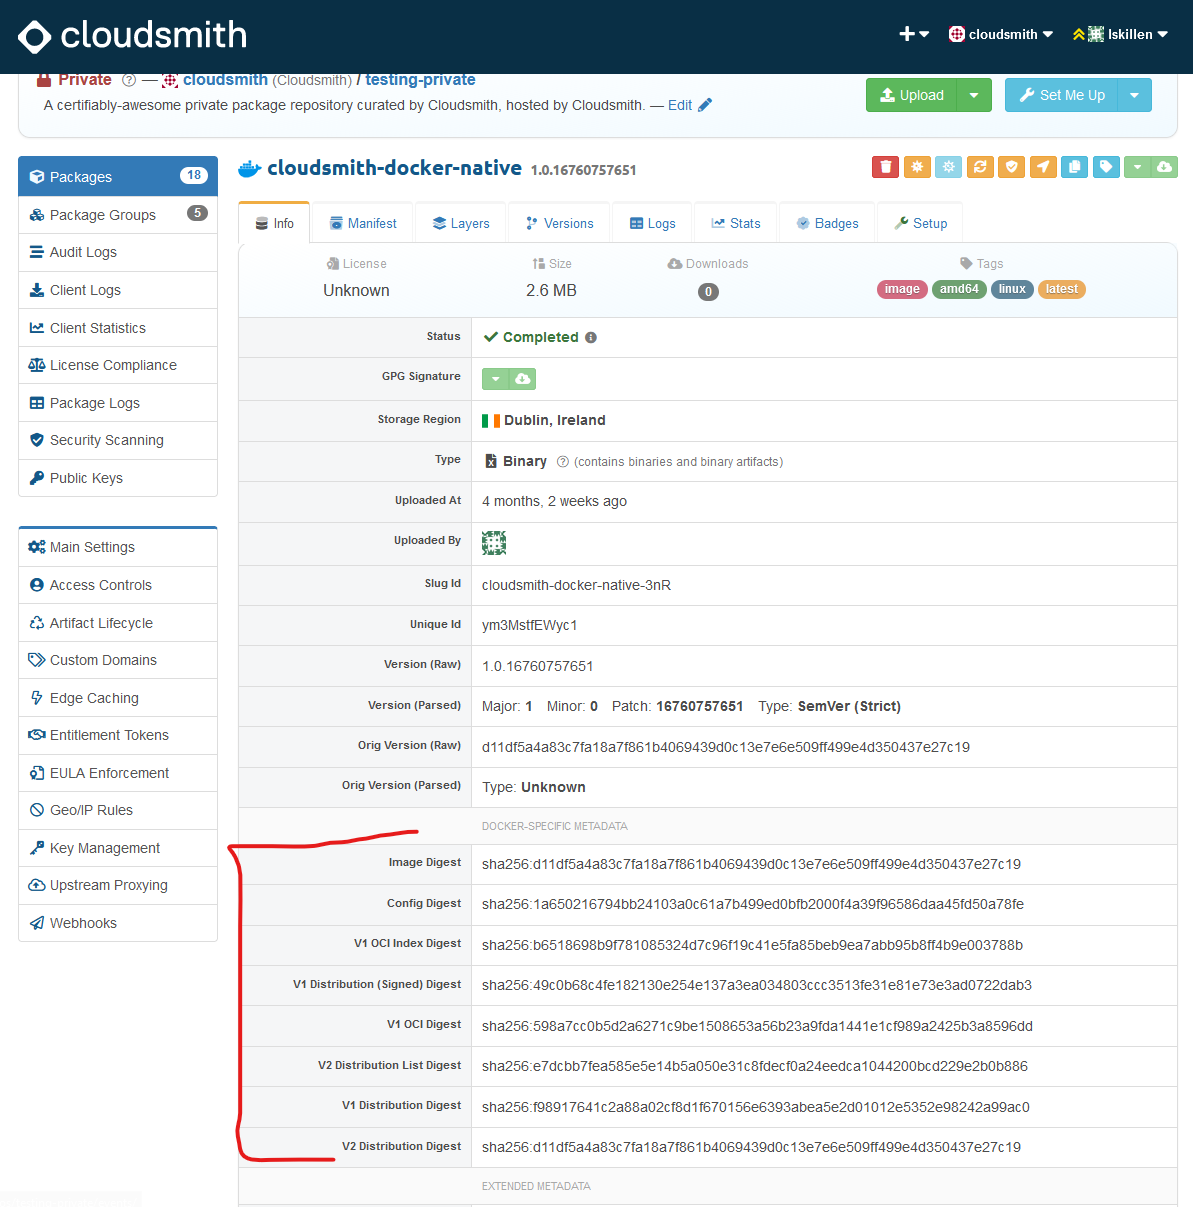This screenshot has height=1207, width=1193.
Task: Edit tags with blue tag icon
Action: [x=1106, y=167]
